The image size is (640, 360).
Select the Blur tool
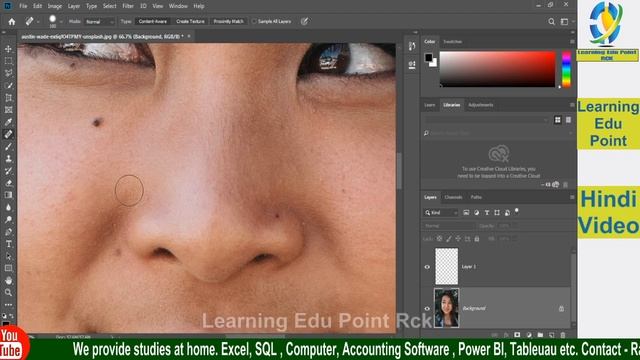(8, 207)
